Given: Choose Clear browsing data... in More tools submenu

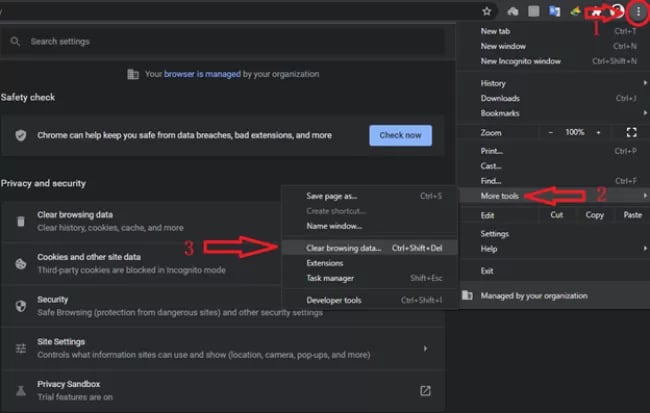Looking at the screenshot, I should (370, 248).
